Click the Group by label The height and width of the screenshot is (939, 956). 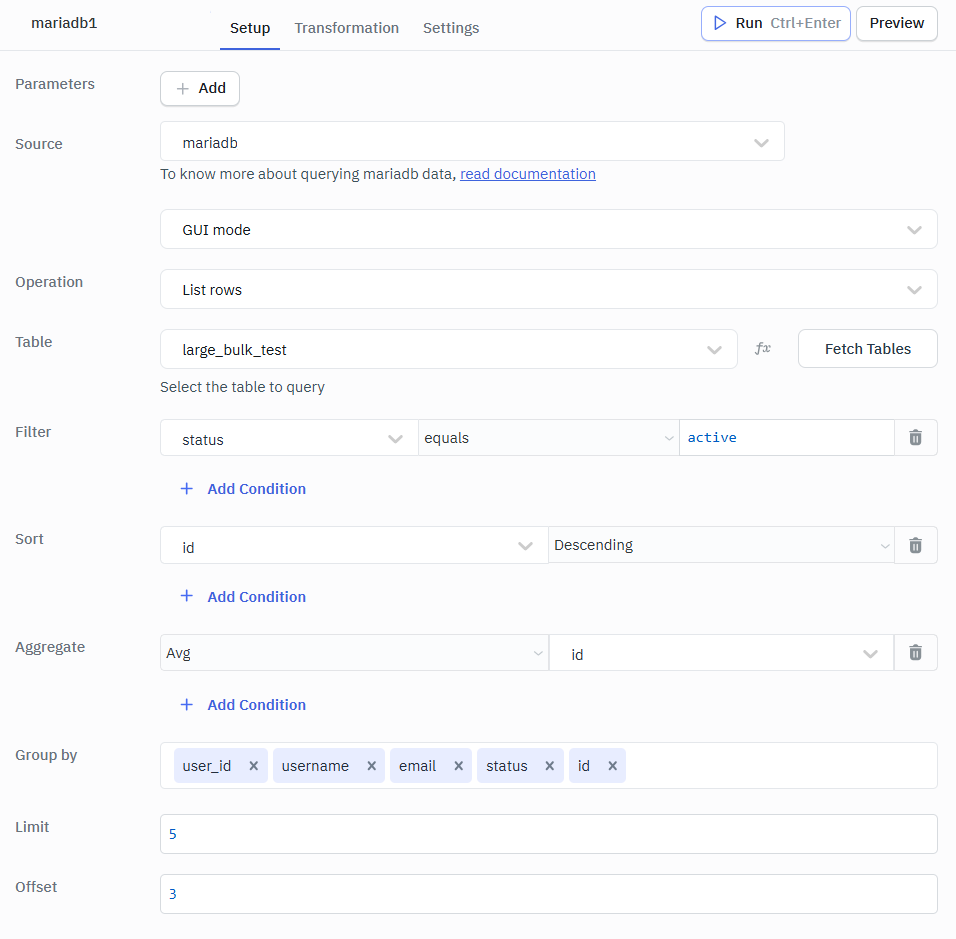point(46,755)
